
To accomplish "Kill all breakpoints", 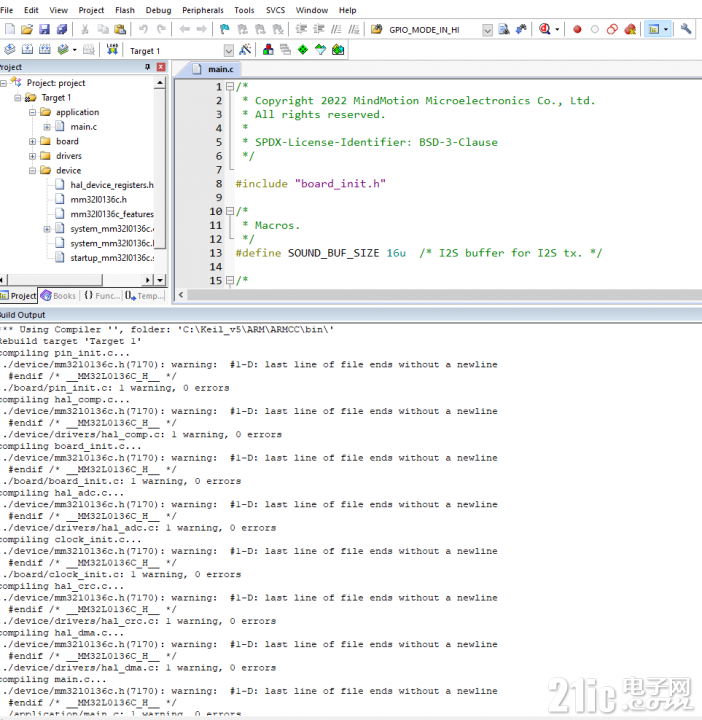I will [x=630, y=29].
